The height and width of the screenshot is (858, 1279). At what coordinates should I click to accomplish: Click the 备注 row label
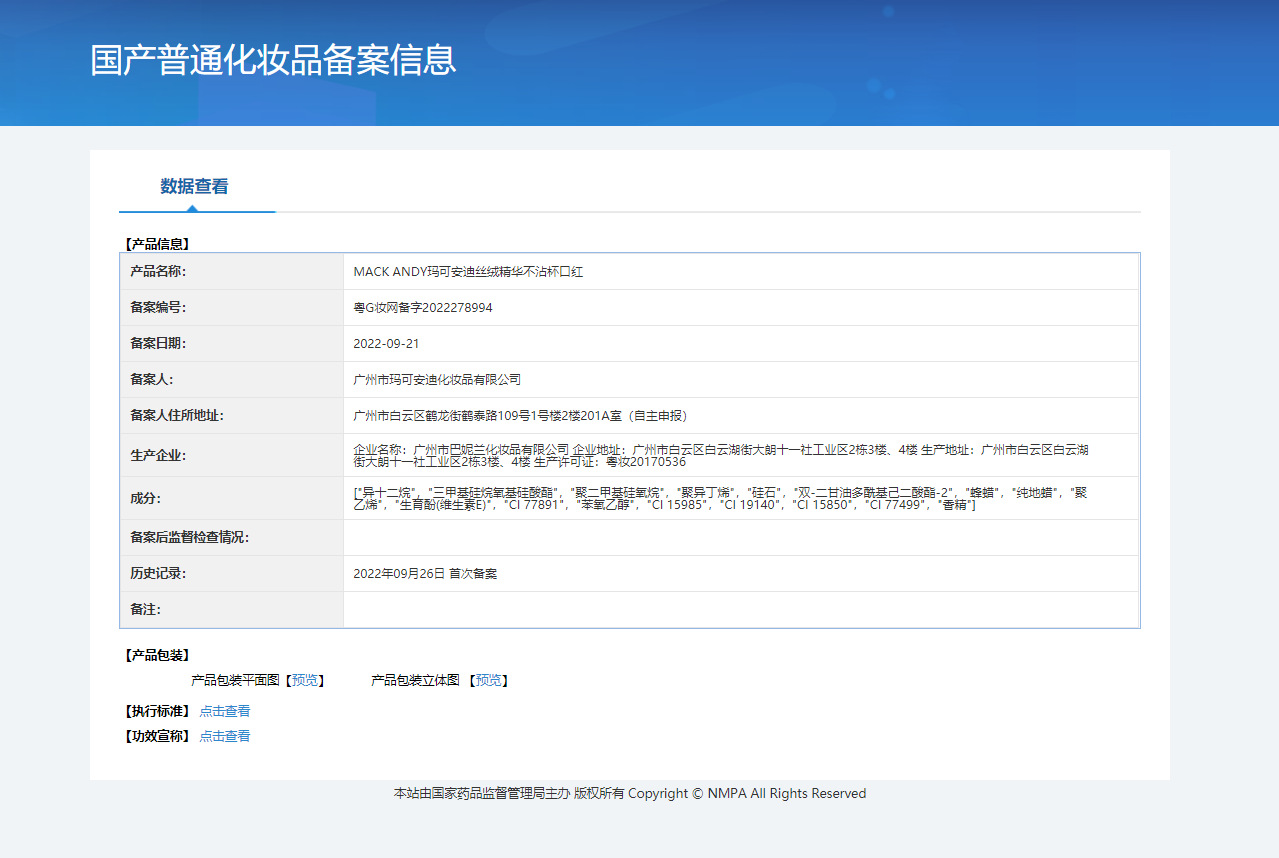(x=145, y=610)
